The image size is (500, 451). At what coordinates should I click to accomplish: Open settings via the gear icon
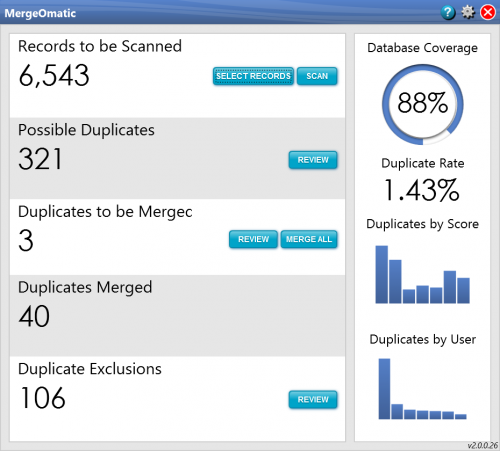pyautogui.click(x=468, y=13)
